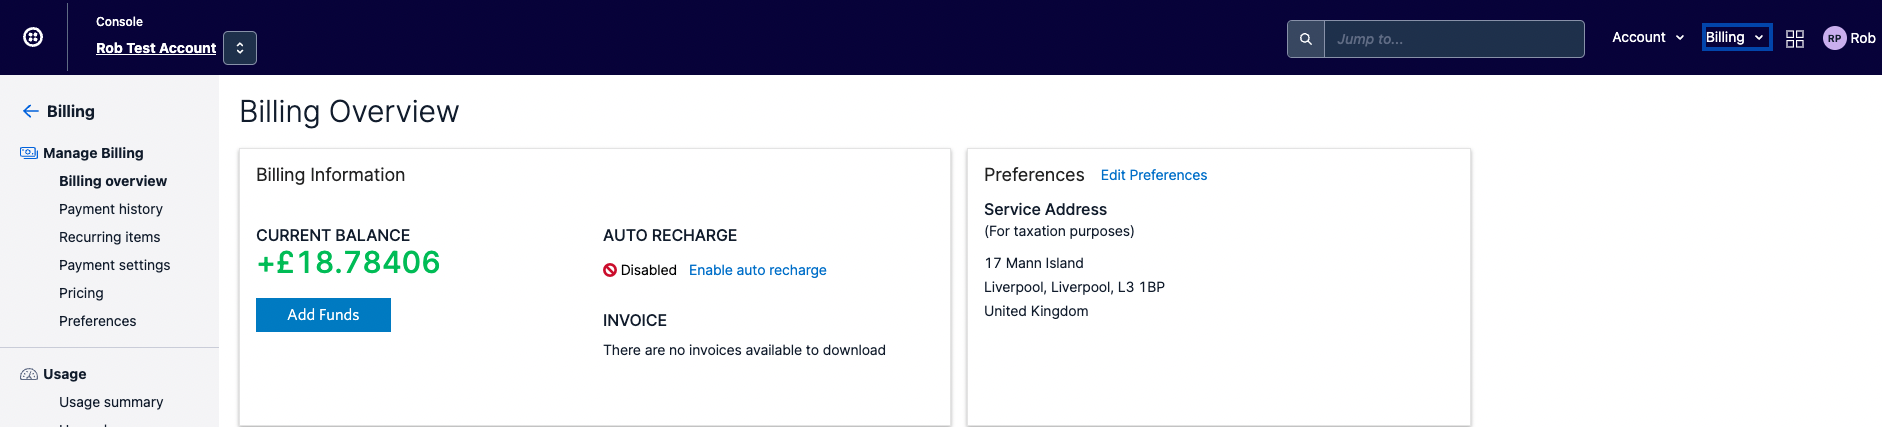This screenshot has width=1882, height=427.
Task: Click the red Disabled status icon
Action: [610, 270]
